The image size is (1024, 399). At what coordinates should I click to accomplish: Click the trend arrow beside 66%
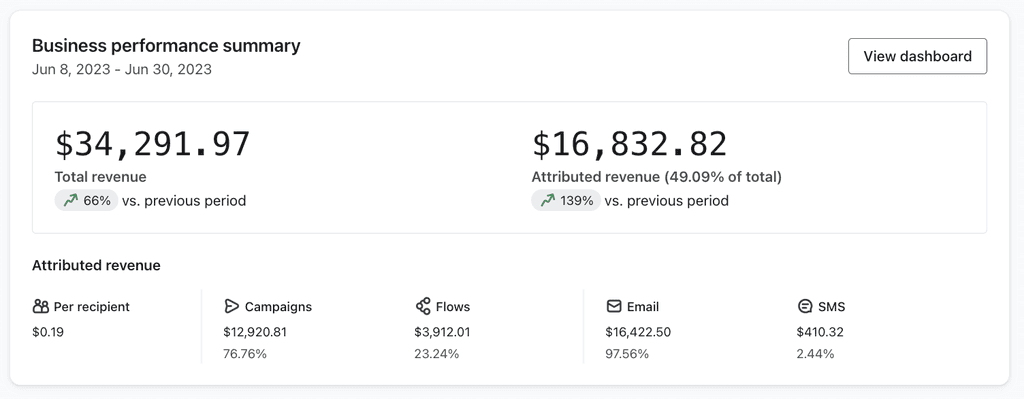coord(71,200)
